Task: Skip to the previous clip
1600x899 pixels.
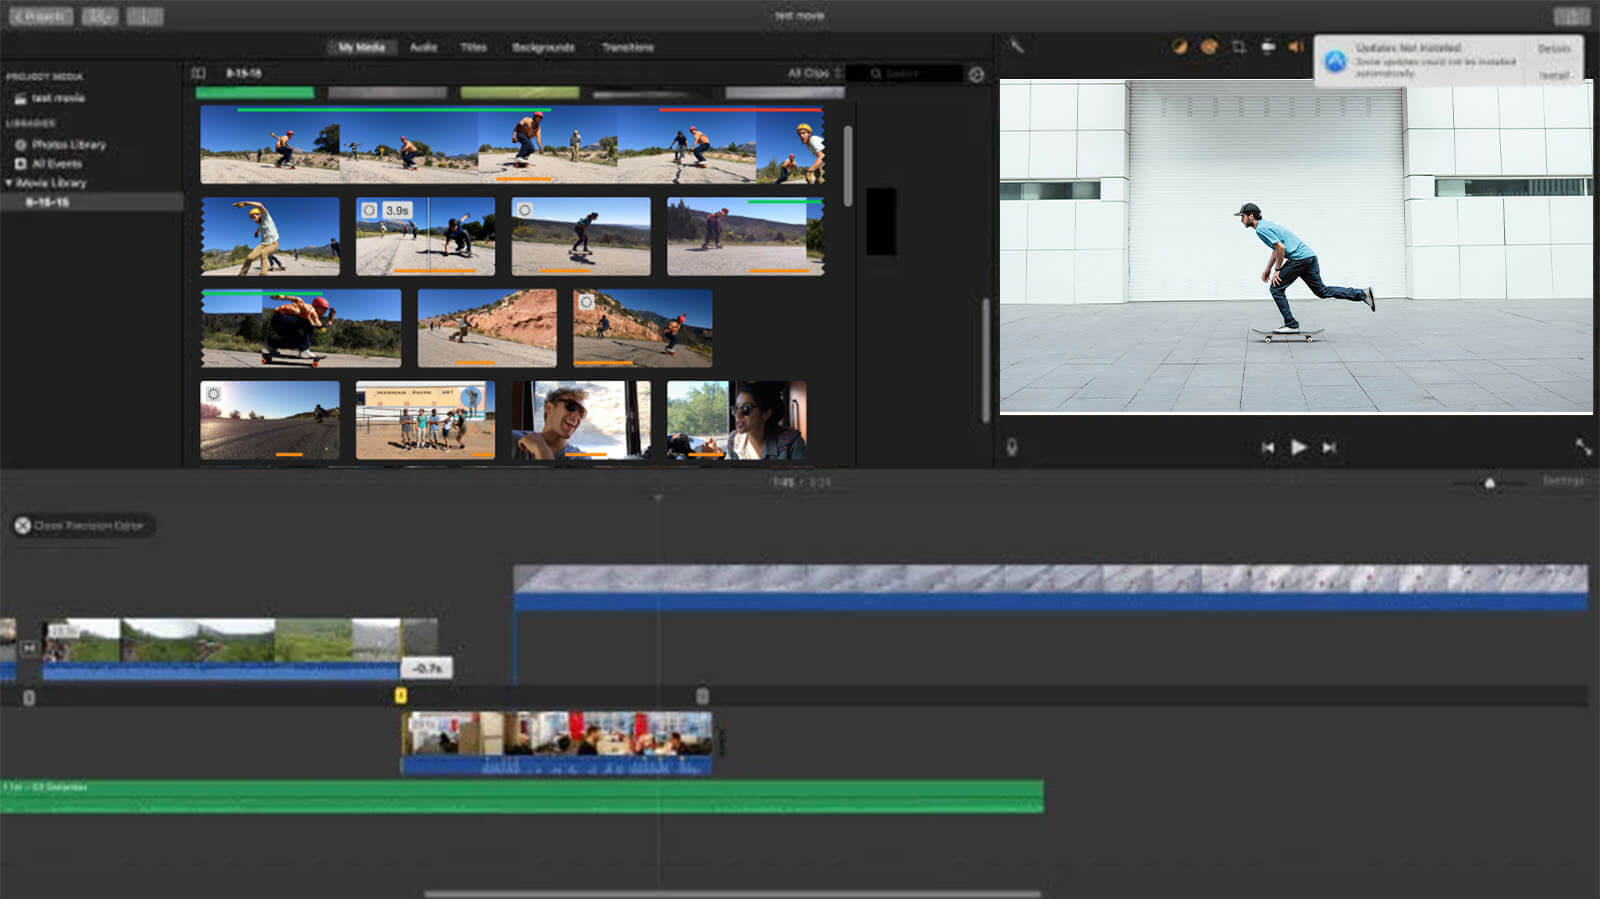Action: pyautogui.click(x=1267, y=447)
